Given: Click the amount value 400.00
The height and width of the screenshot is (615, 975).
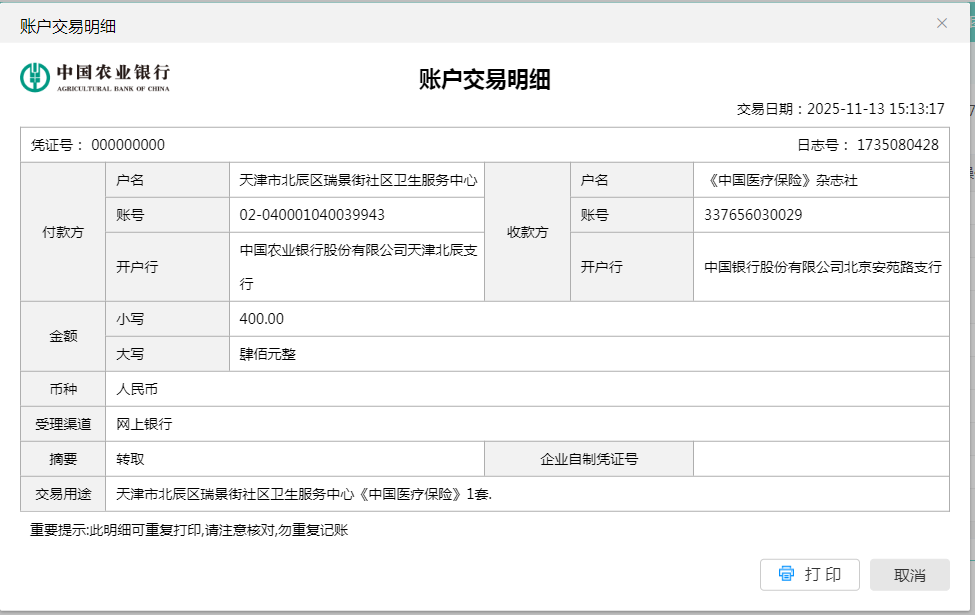Looking at the screenshot, I should (x=262, y=319).
